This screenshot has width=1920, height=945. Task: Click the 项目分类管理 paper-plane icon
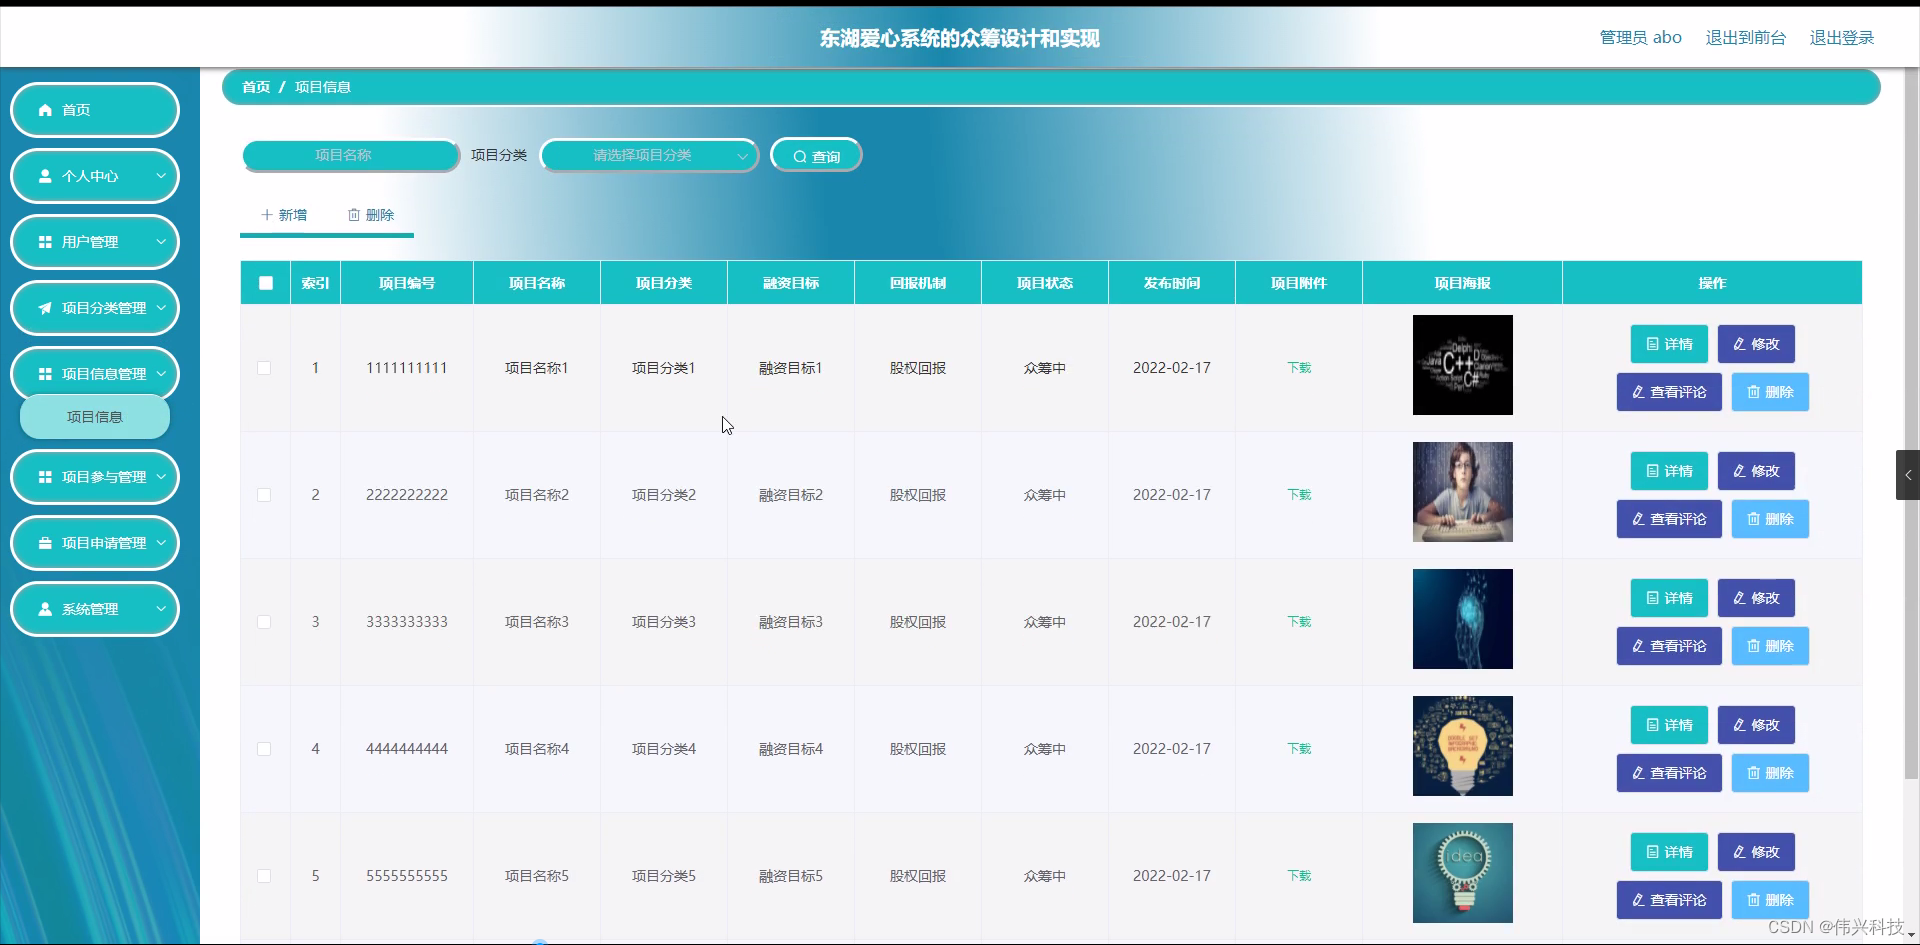point(44,308)
